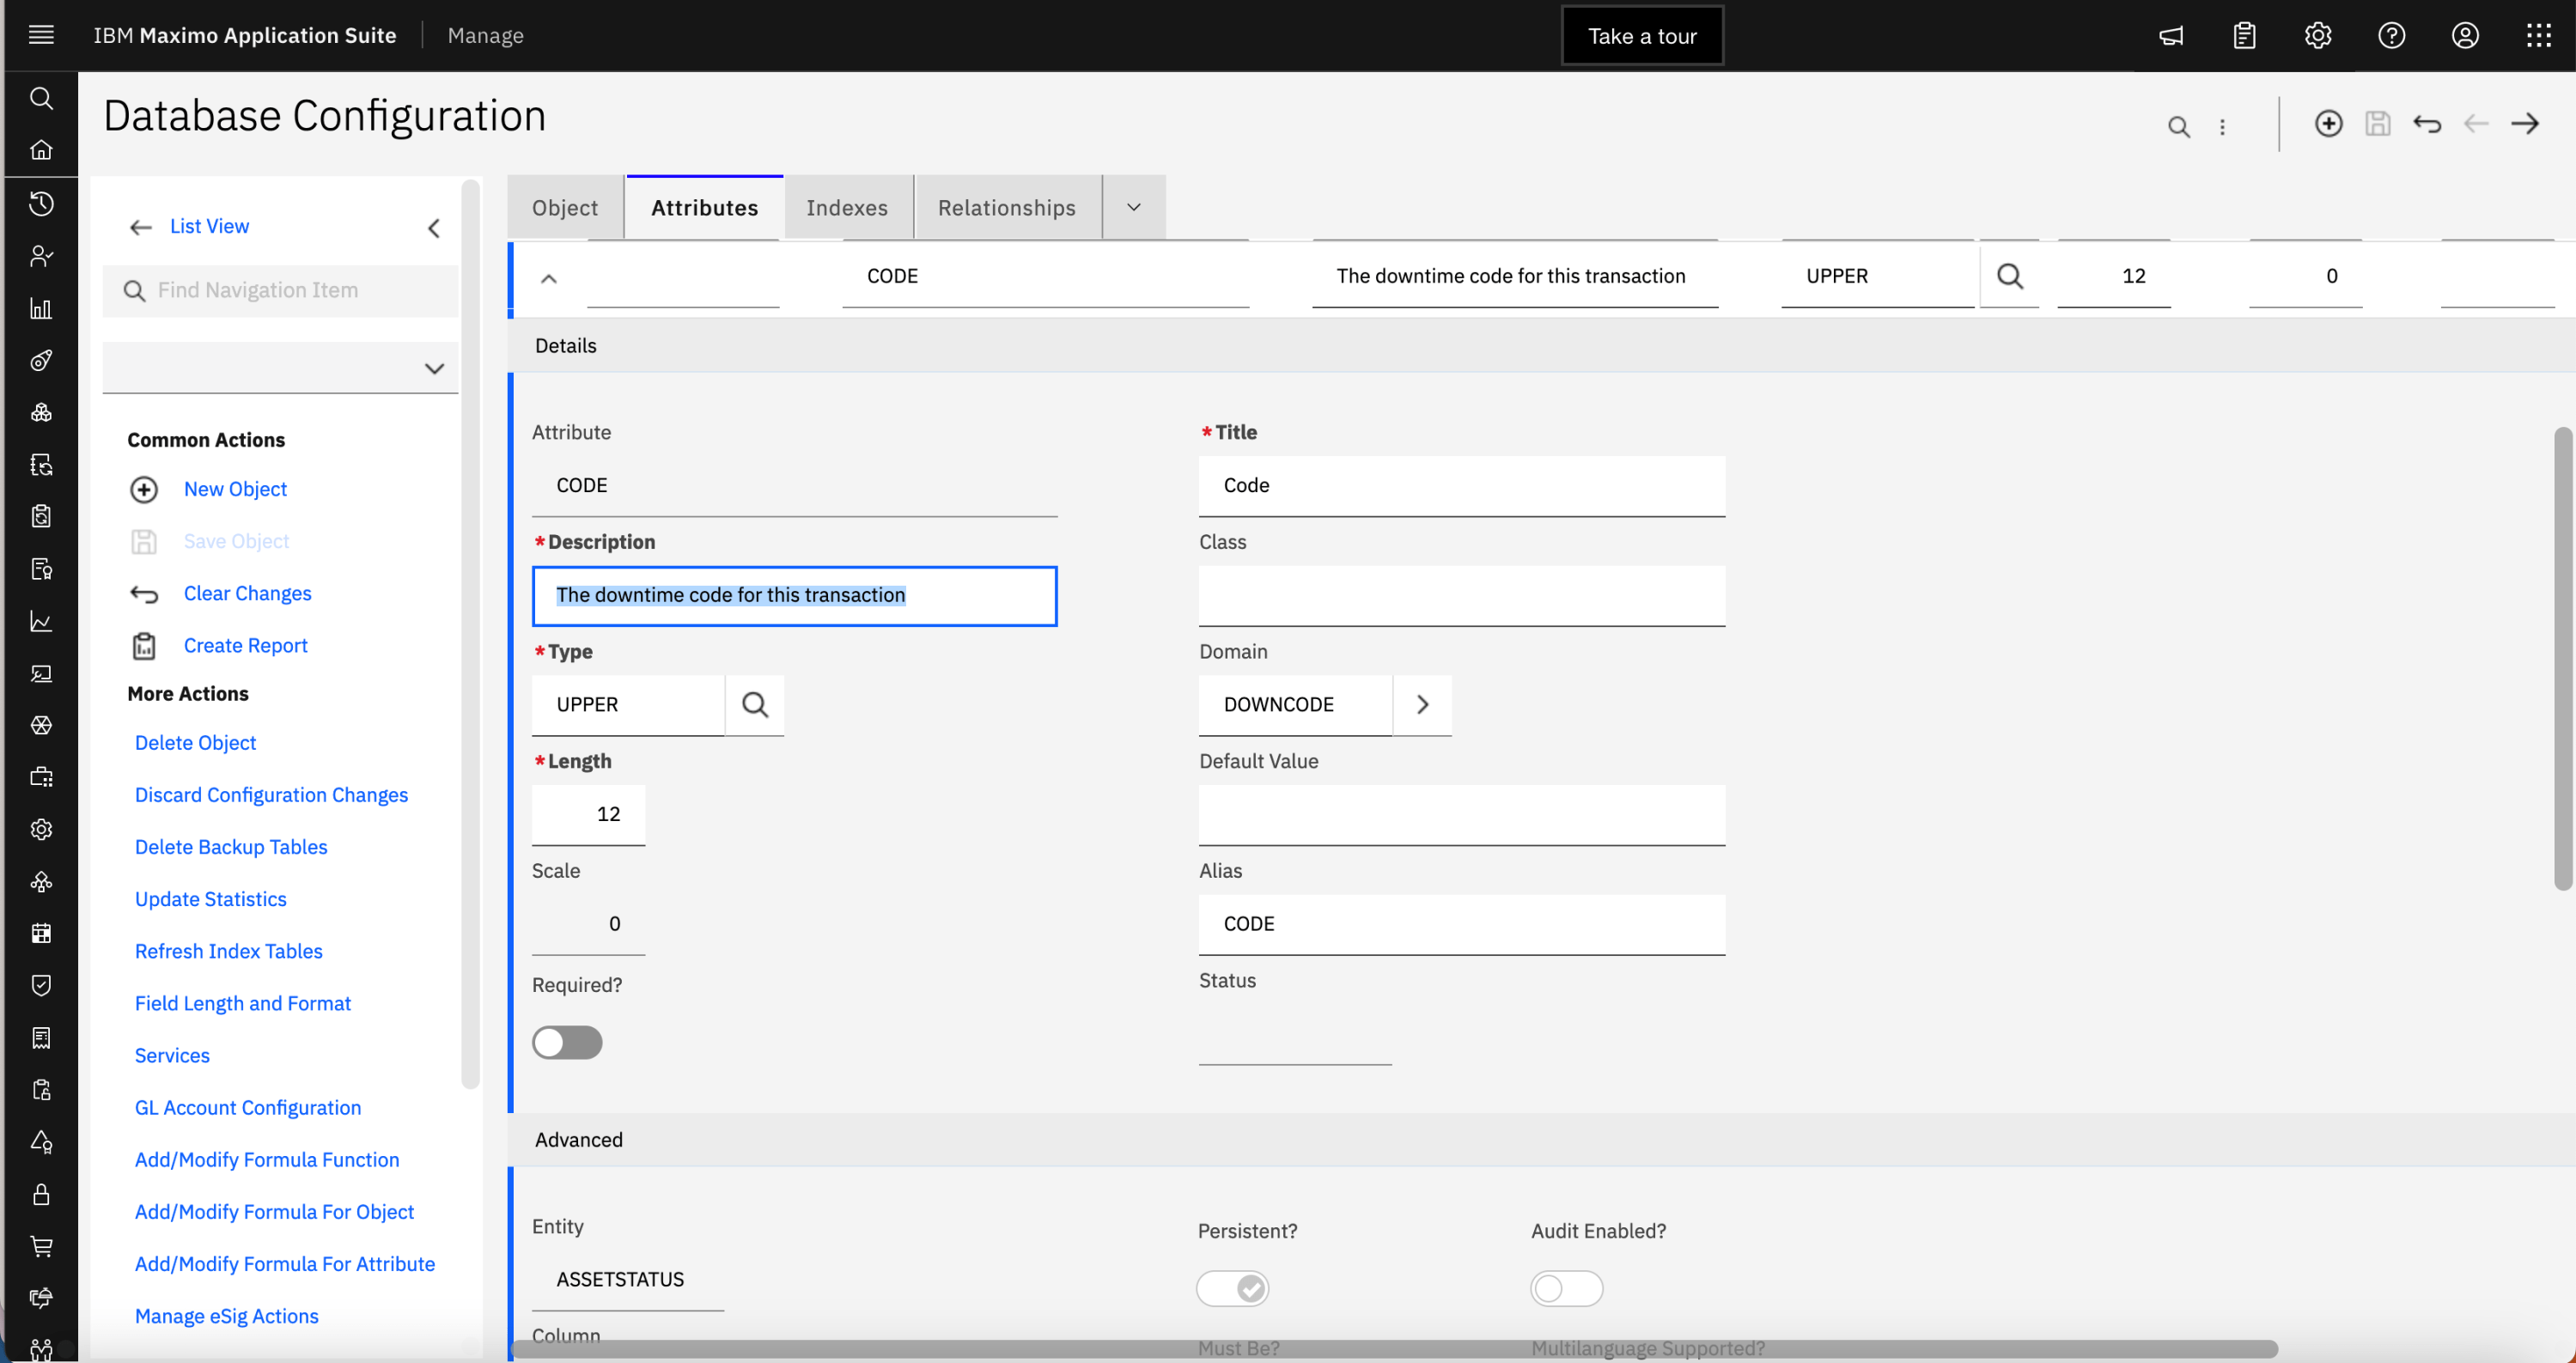This screenshot has height=1363, width=2576.
Task: Click the Take a tour button
Action: [x=1642, y=35]
